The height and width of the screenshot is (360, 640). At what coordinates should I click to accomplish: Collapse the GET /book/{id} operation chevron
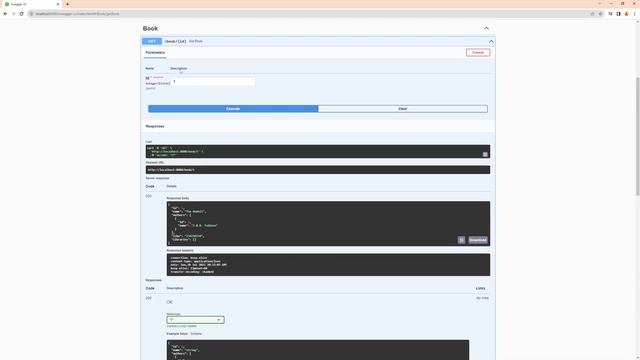click(x=491, y=41)
